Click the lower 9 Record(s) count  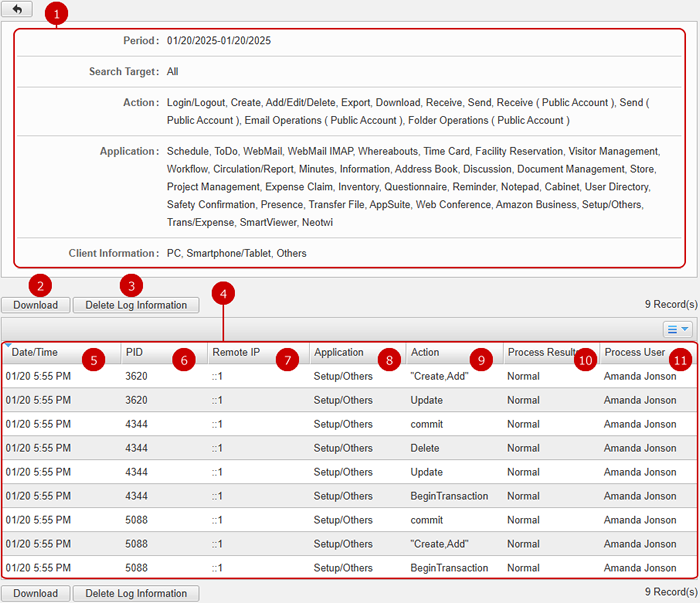(671, 592)
